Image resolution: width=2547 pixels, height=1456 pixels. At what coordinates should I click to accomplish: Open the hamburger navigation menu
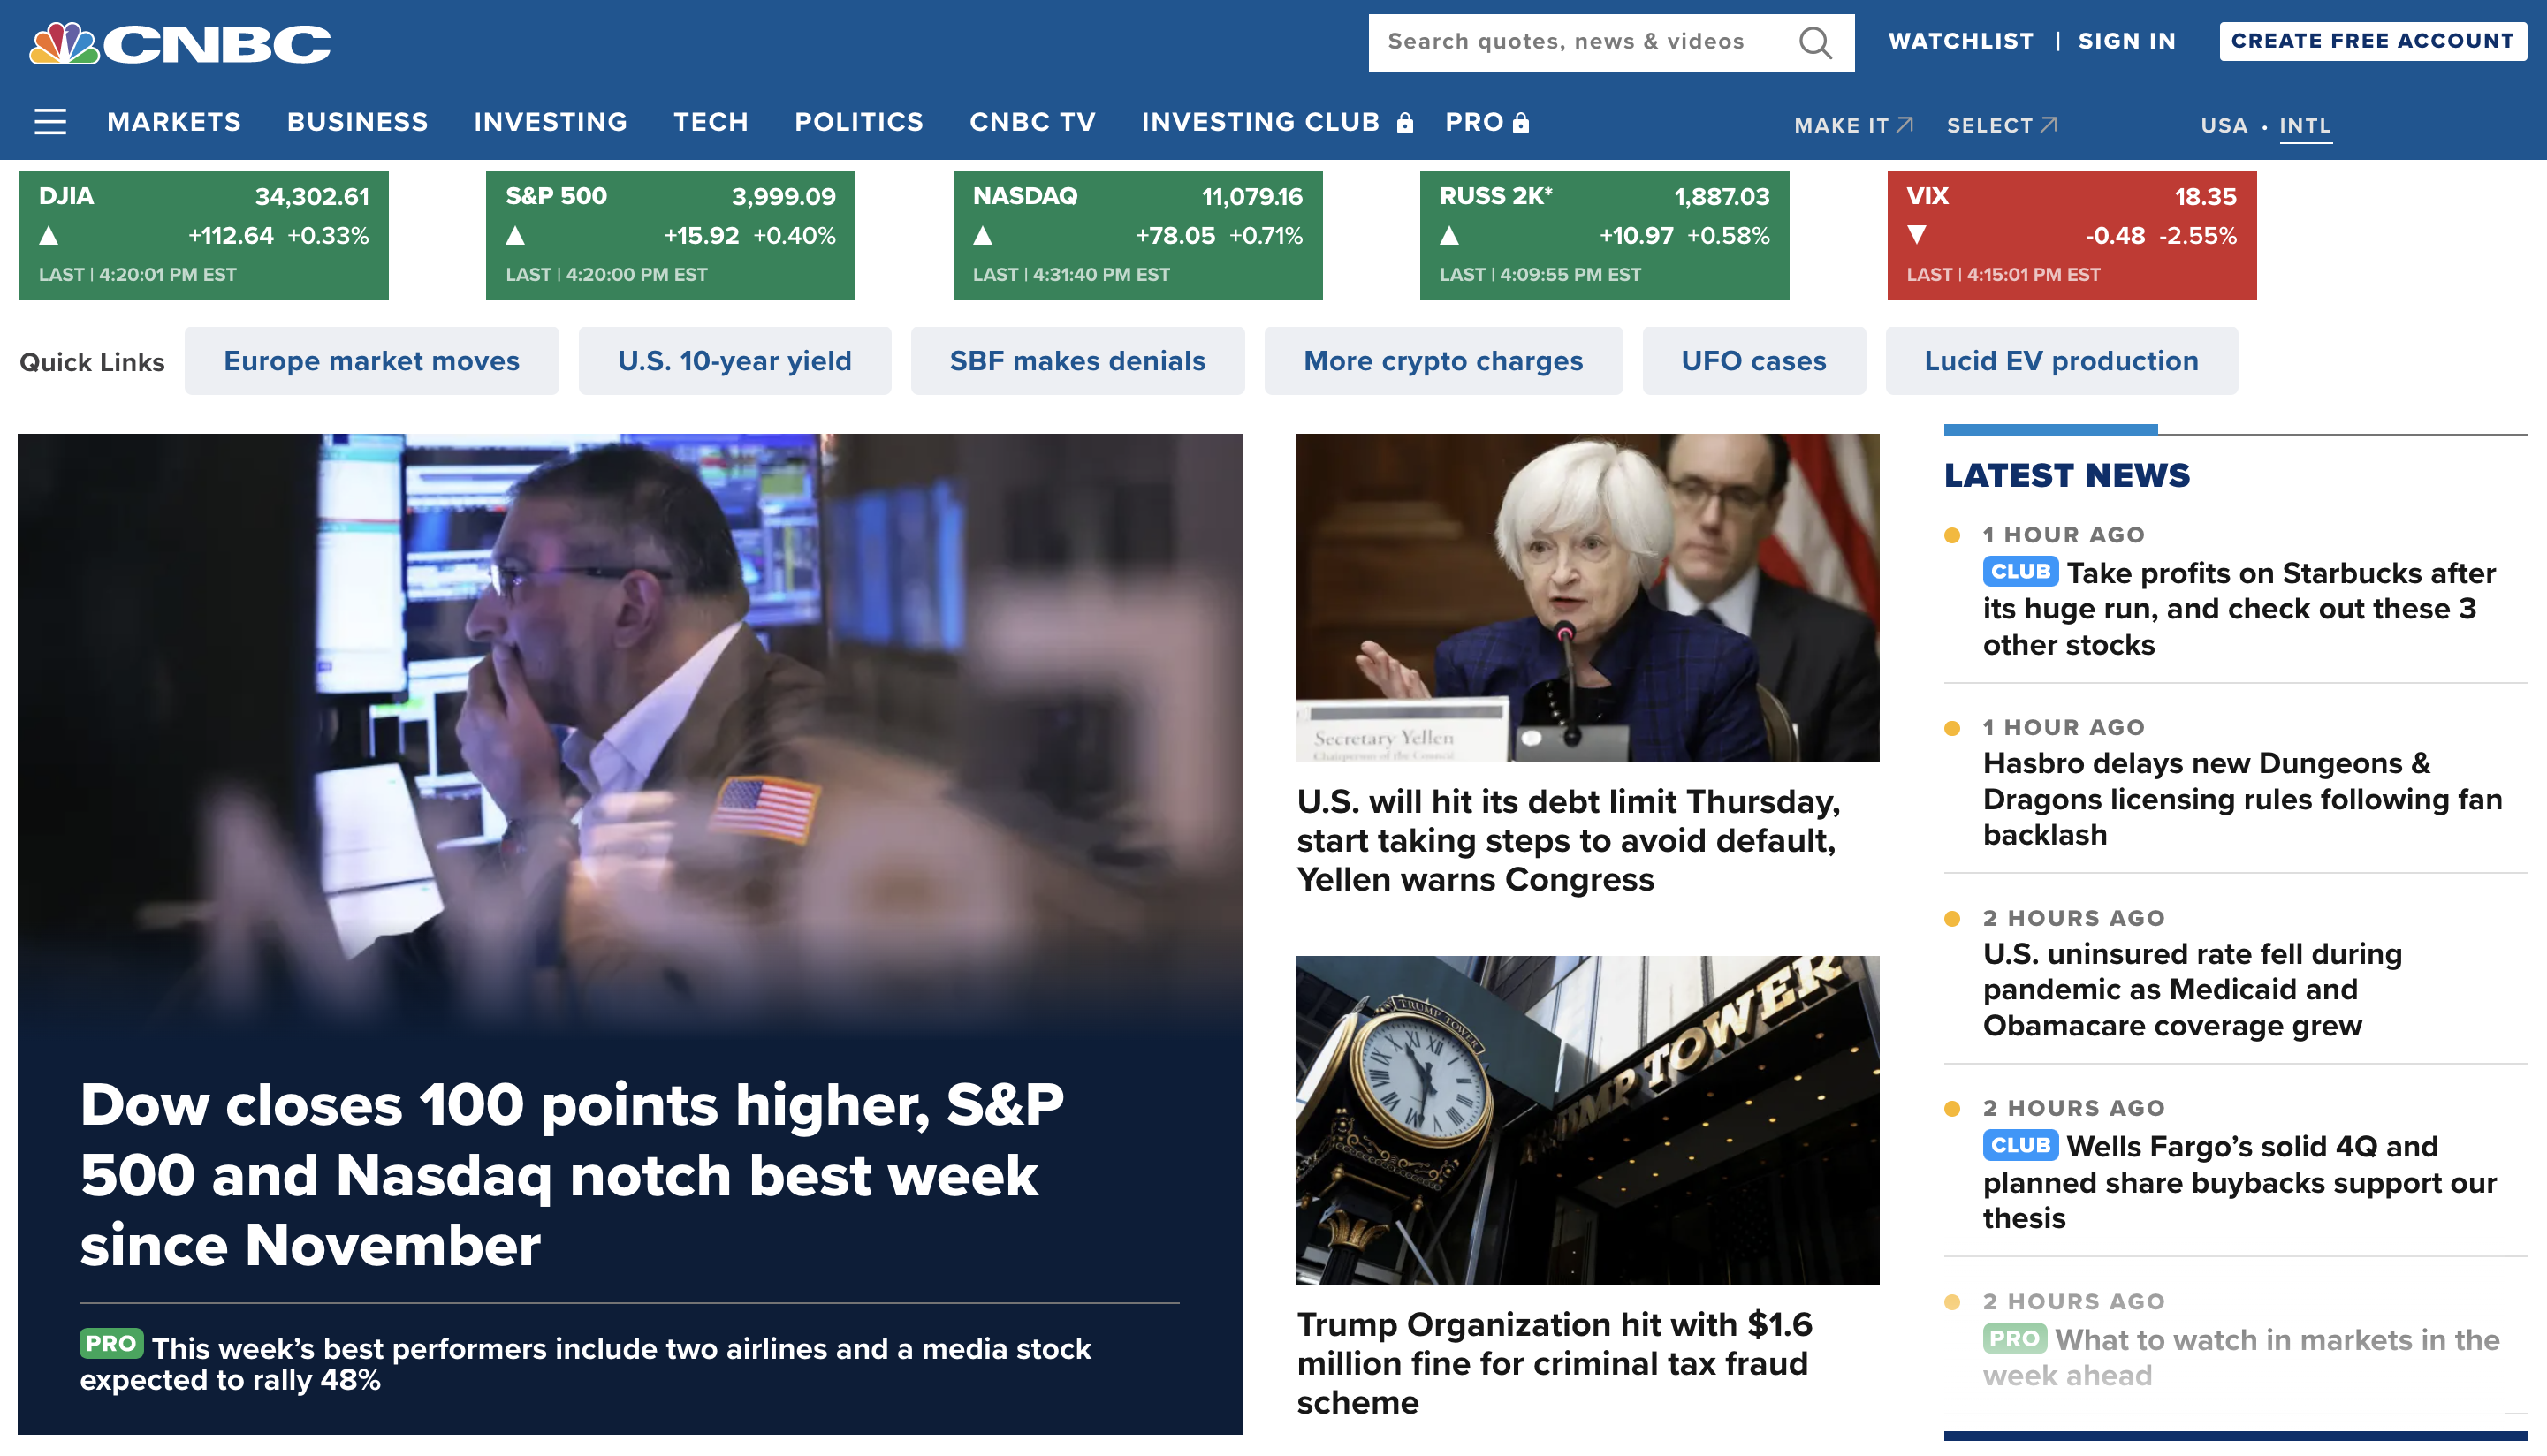click(50, 122)
